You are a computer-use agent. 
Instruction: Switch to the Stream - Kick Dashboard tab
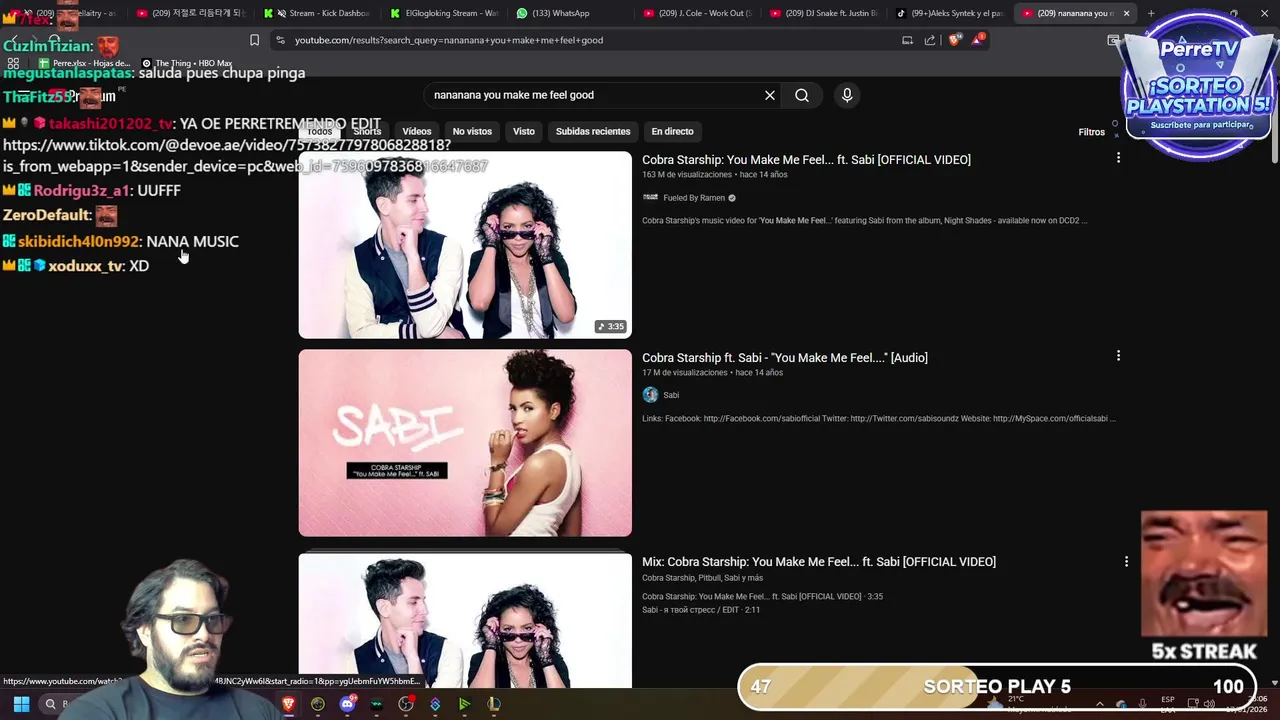(x=317, y=13)
